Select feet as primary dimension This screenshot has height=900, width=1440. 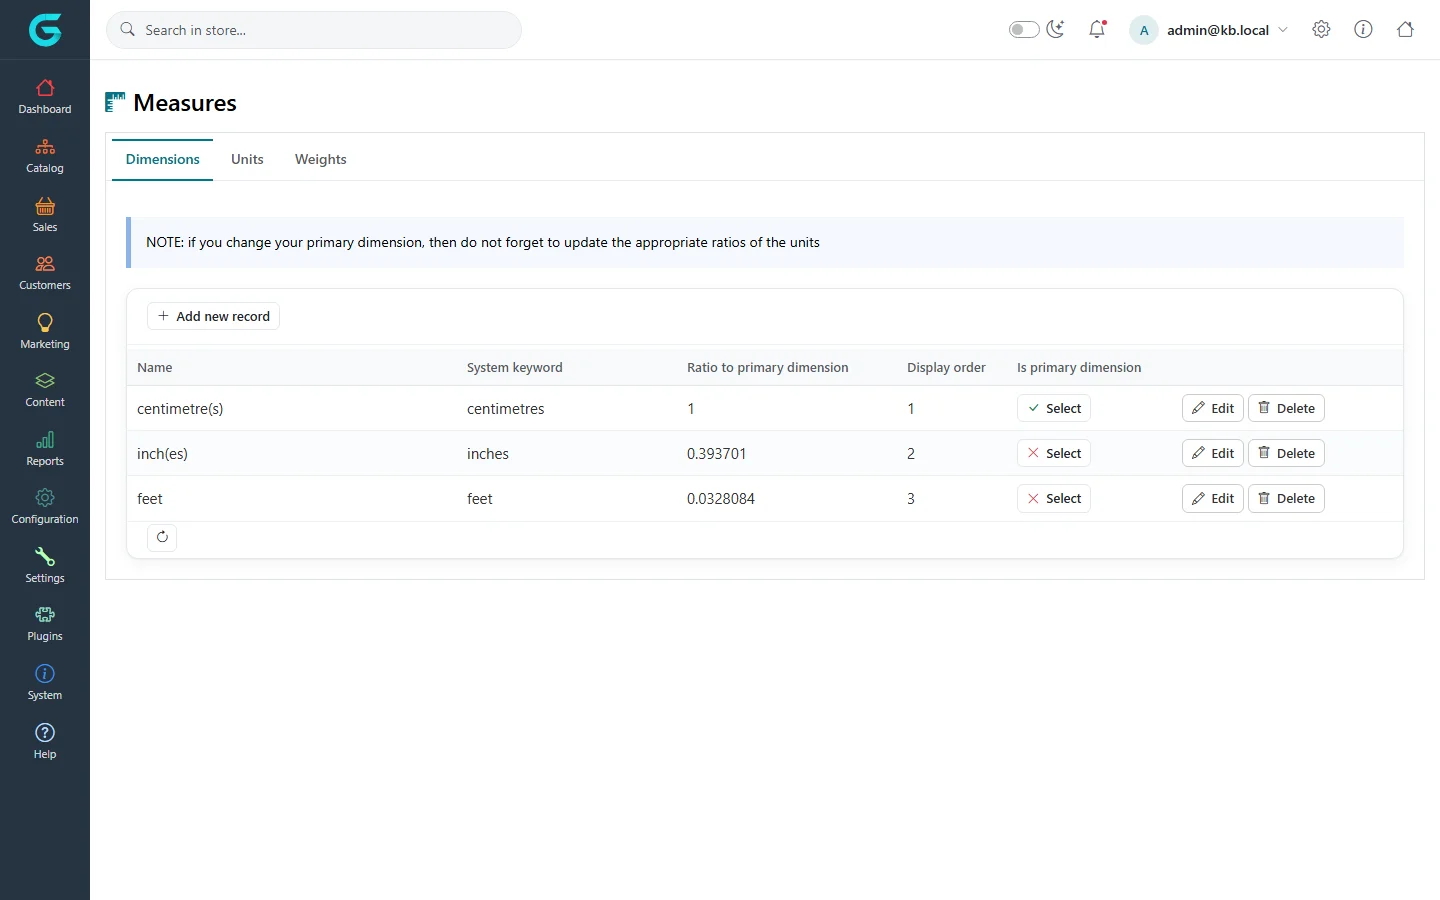(x=1054, y=498)
